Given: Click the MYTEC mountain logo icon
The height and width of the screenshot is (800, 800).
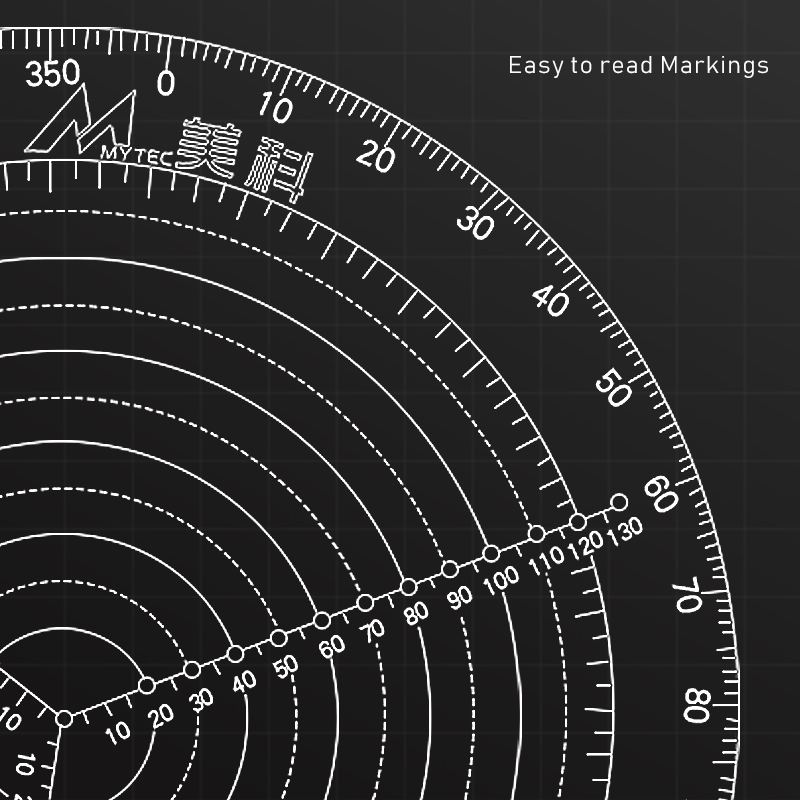Looking at the screenshot, I should point(82,122).
